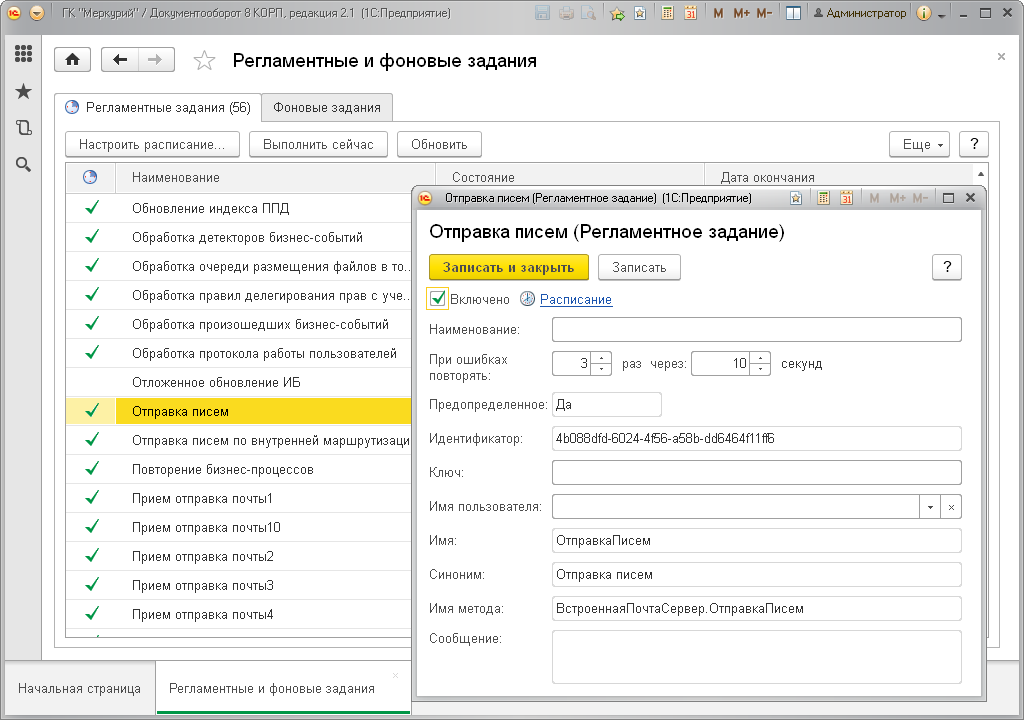Click the Сообщение text area
1024x720 pixels.
[756, 657]
